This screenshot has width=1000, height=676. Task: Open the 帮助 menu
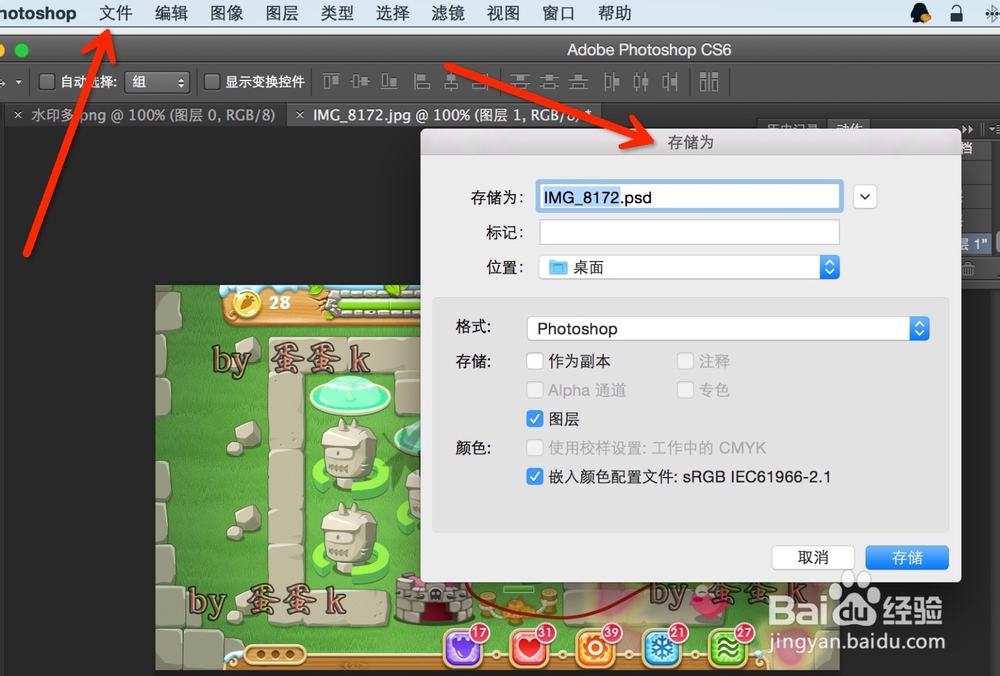click(615, 13)
